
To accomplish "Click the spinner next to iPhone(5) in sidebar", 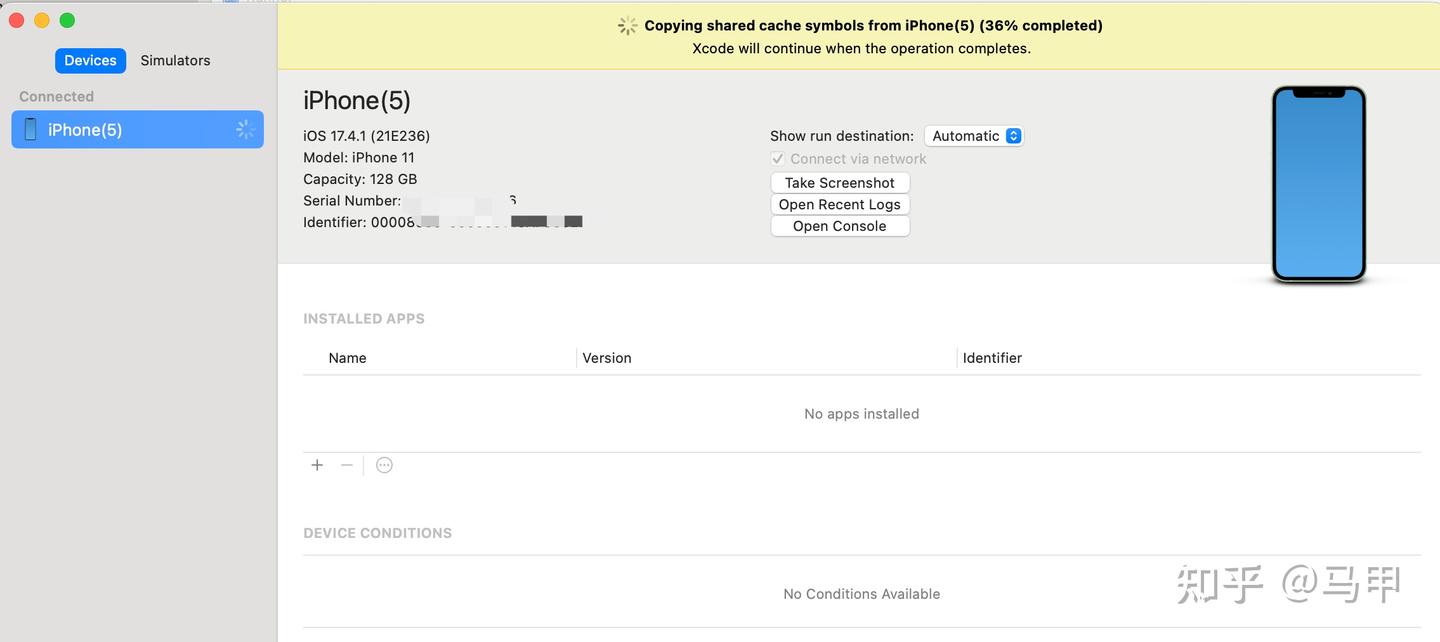I will (245, 129).
